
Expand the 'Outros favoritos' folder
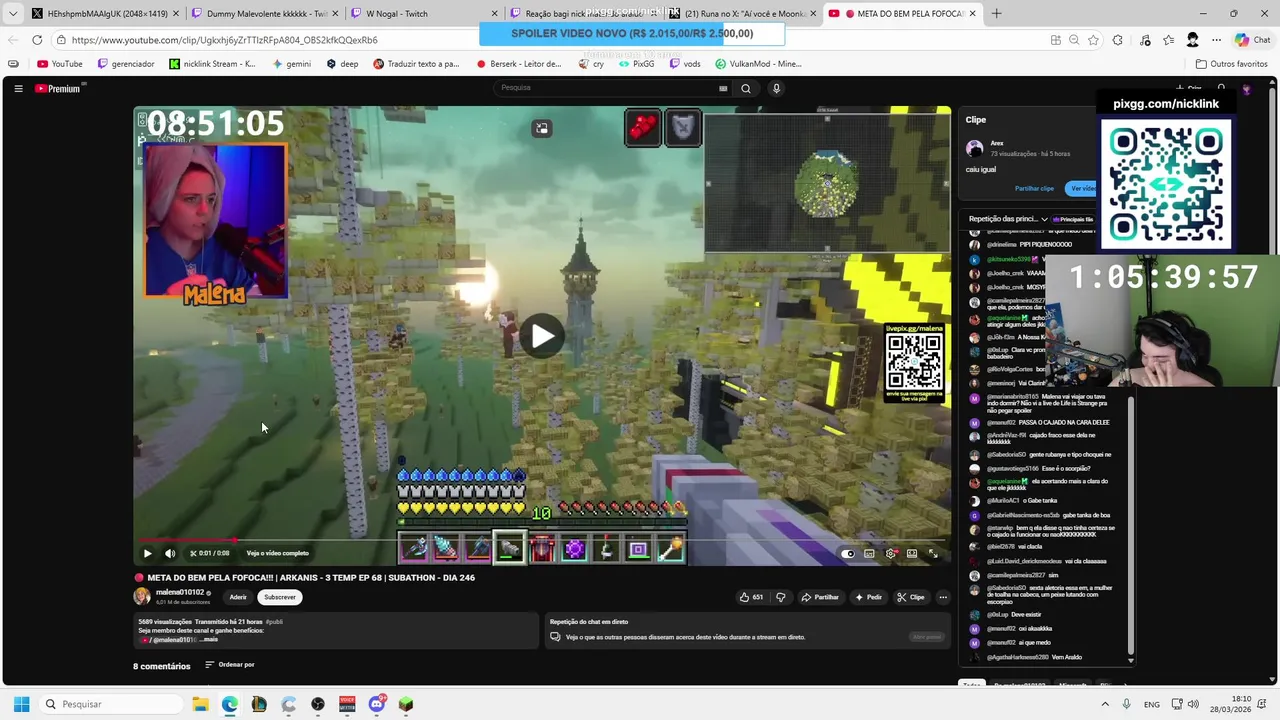1231,64
